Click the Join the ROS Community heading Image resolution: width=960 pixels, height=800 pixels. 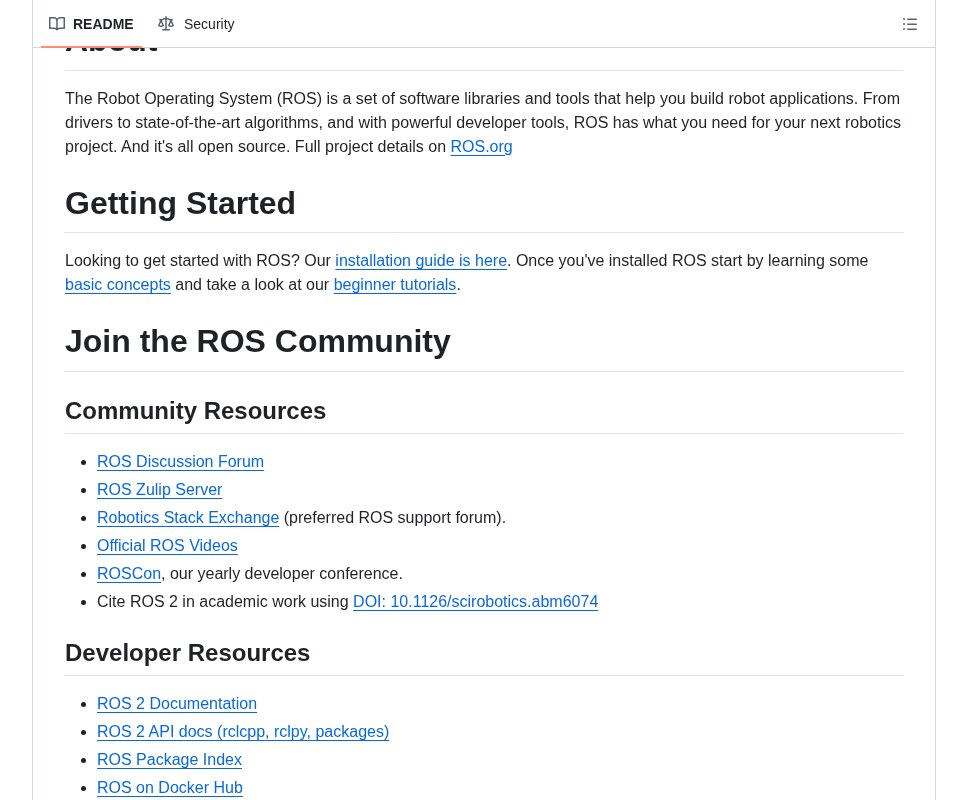pyautogui.click(x=258, y=342)
